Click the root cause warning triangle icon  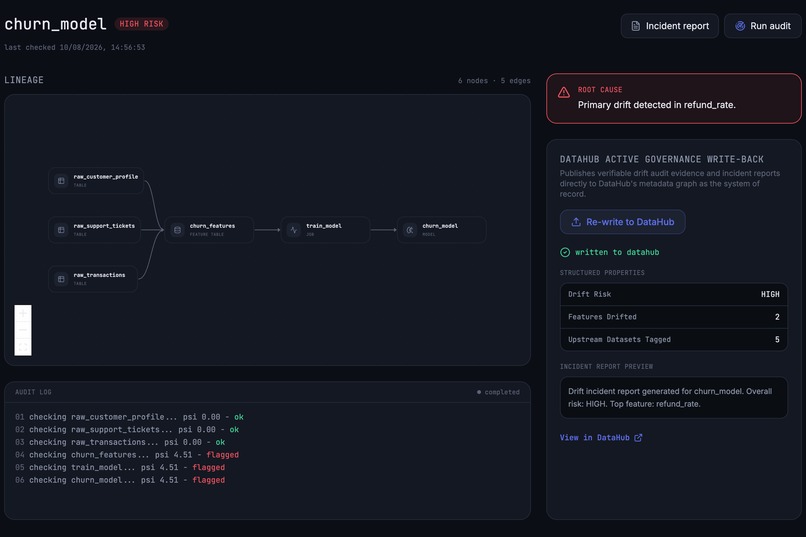[x=564, y=92]
